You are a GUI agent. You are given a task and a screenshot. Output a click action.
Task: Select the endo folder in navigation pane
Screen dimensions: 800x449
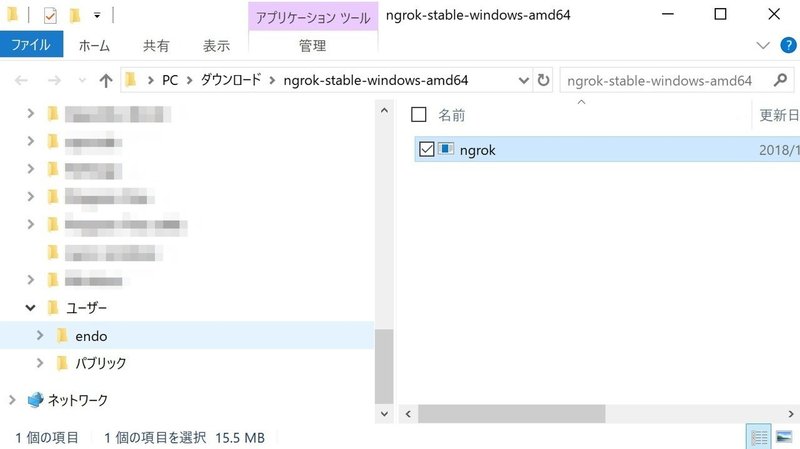[x=91, y=336]
